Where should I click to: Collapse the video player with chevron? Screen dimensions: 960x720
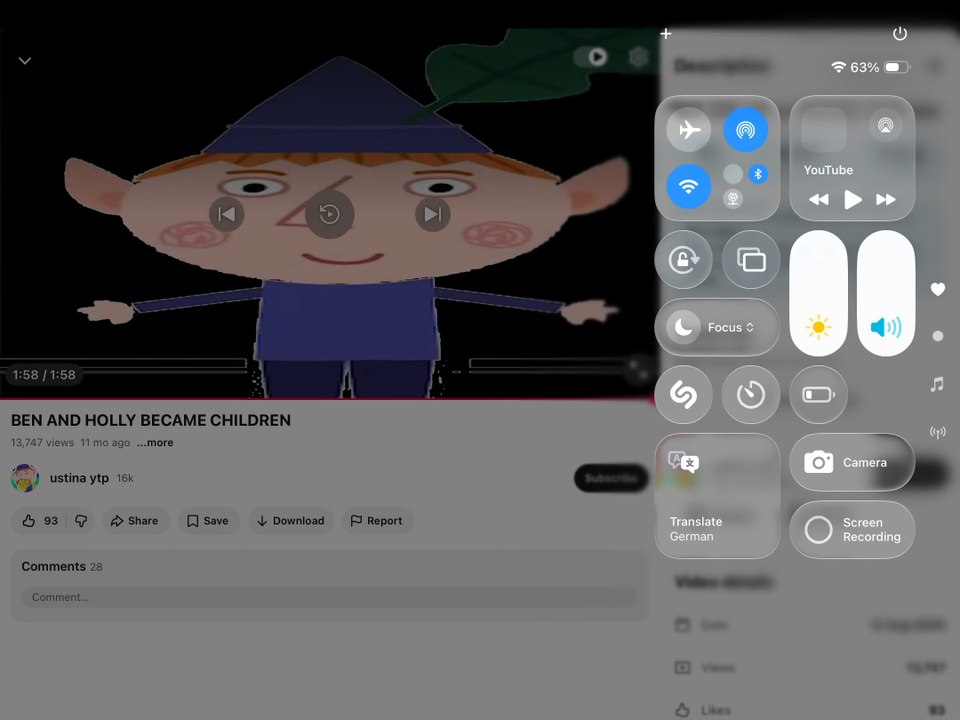point(24,61)
